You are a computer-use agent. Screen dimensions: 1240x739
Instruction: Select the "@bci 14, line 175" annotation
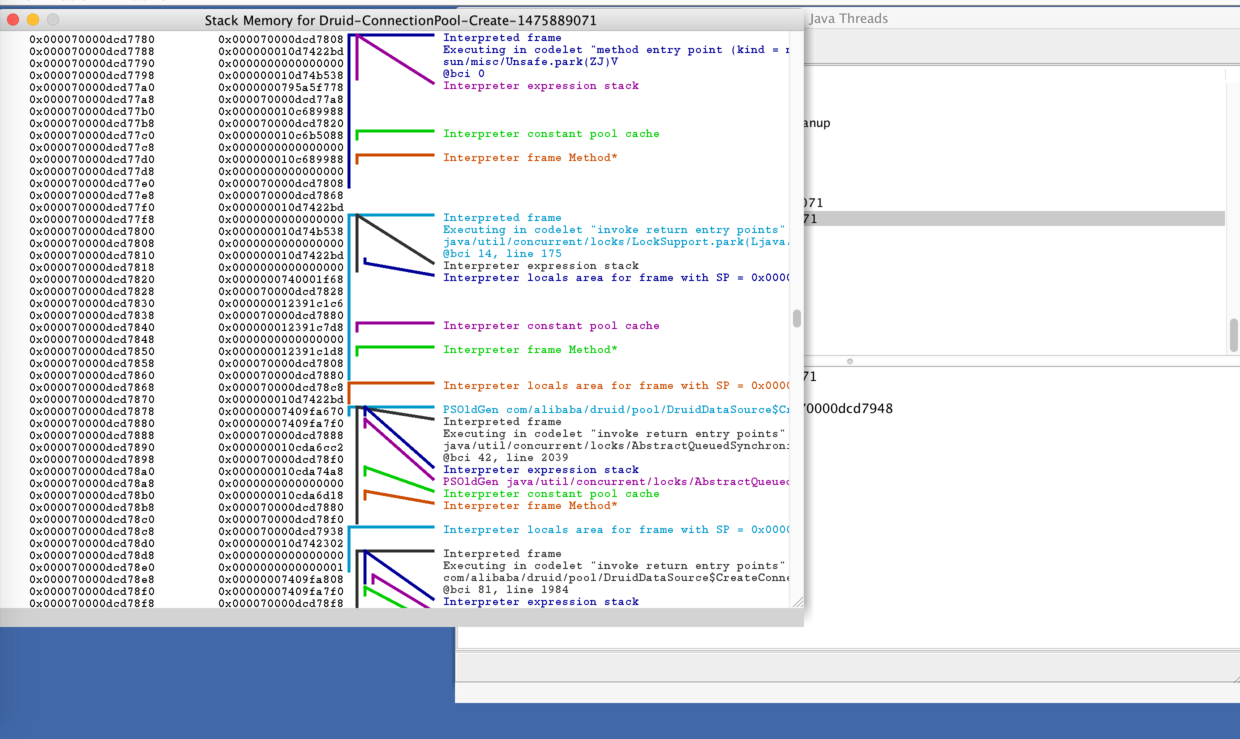coord(502,254)
